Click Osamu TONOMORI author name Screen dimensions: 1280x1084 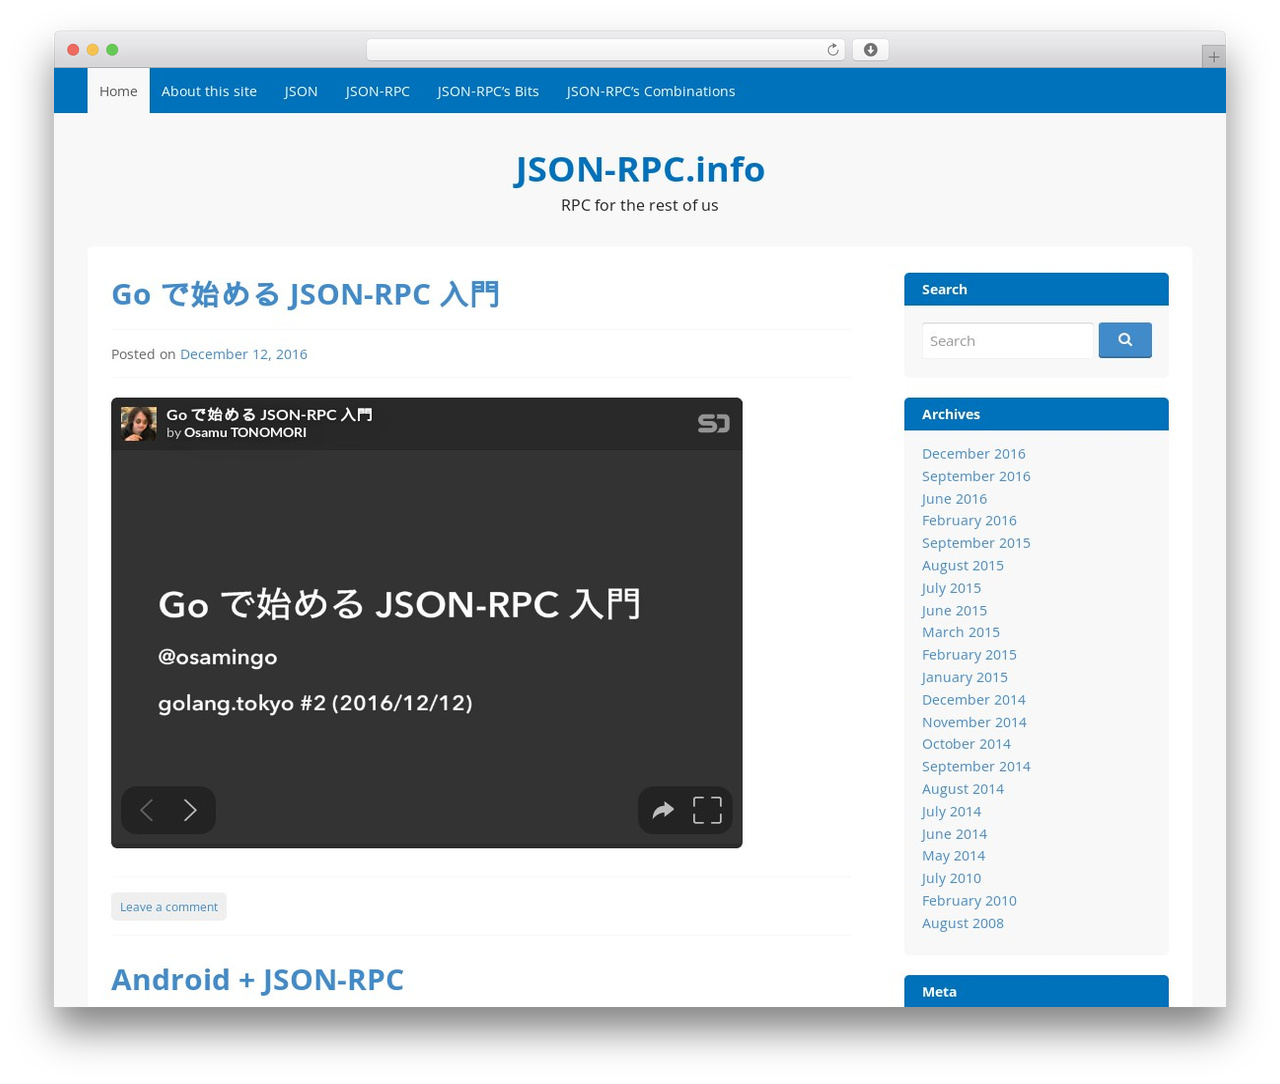click(245, 433)
